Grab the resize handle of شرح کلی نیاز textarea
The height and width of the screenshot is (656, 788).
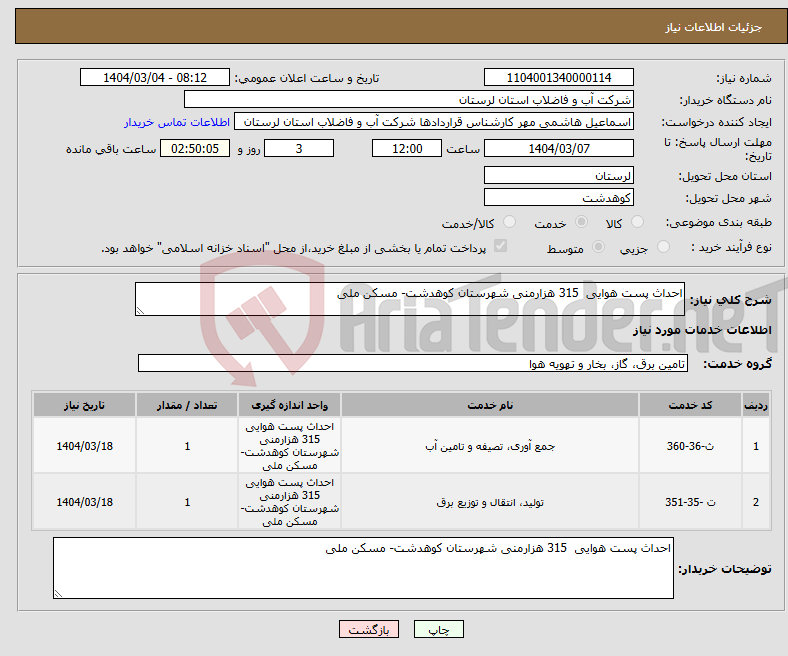point(140,311)
